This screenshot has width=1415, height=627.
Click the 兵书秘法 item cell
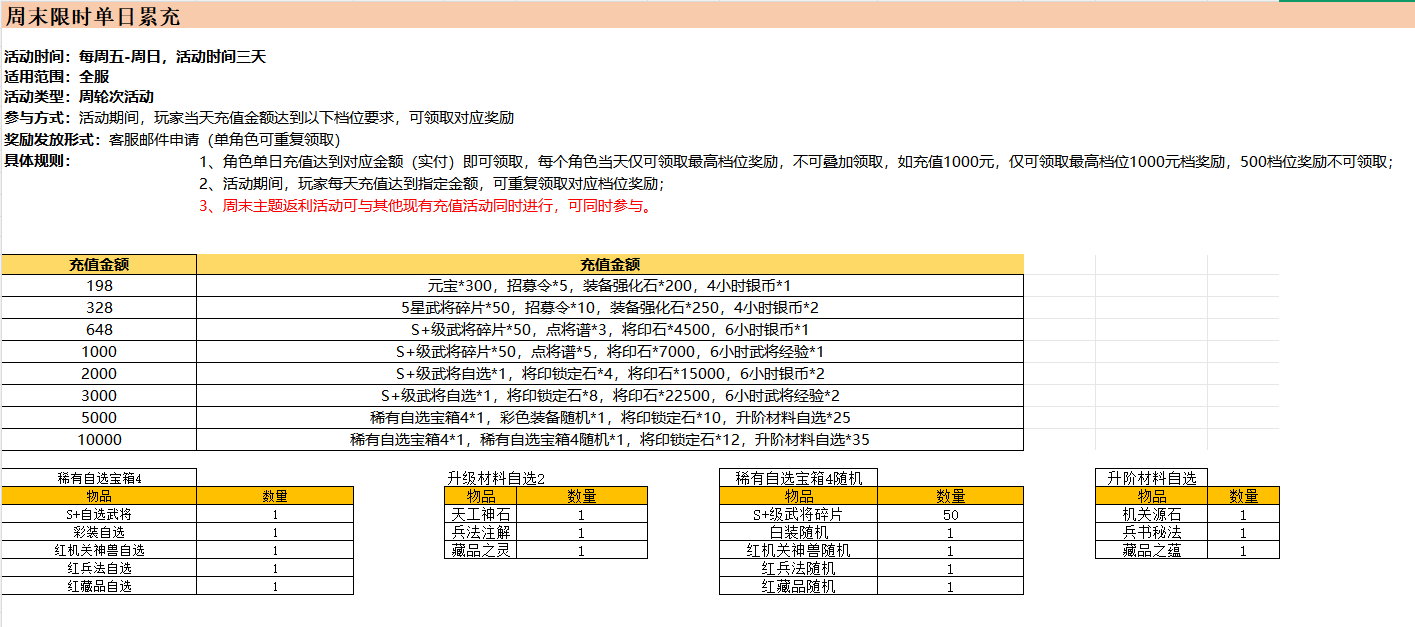1151,533
